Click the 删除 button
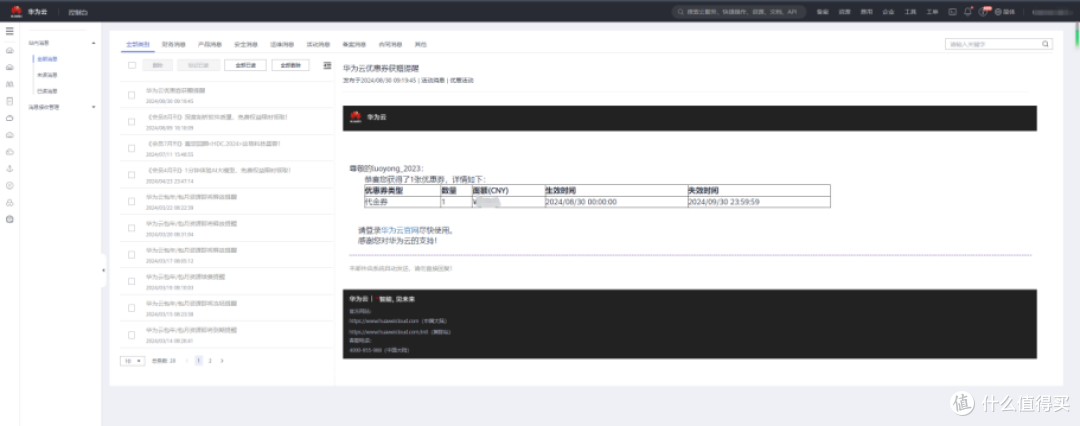Image resolution: width=1080 pixels, height=426 pixels. [x=158, y=65]
